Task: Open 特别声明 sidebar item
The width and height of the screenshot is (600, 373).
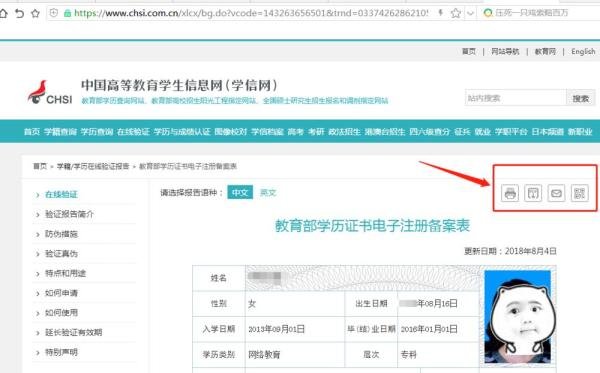Action: pos(61,352)
